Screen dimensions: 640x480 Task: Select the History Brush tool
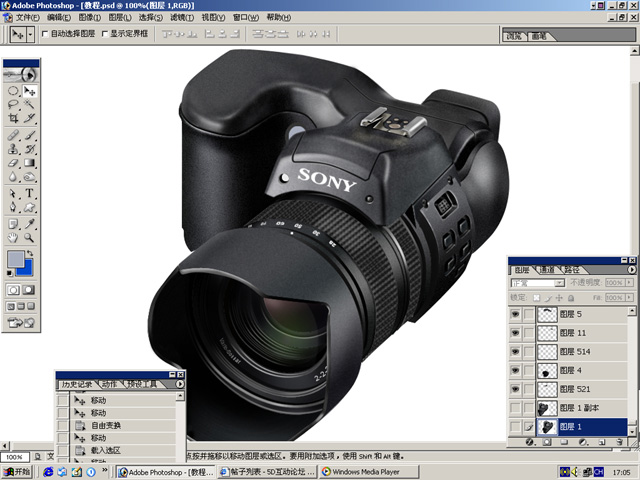tap(29, 149)
